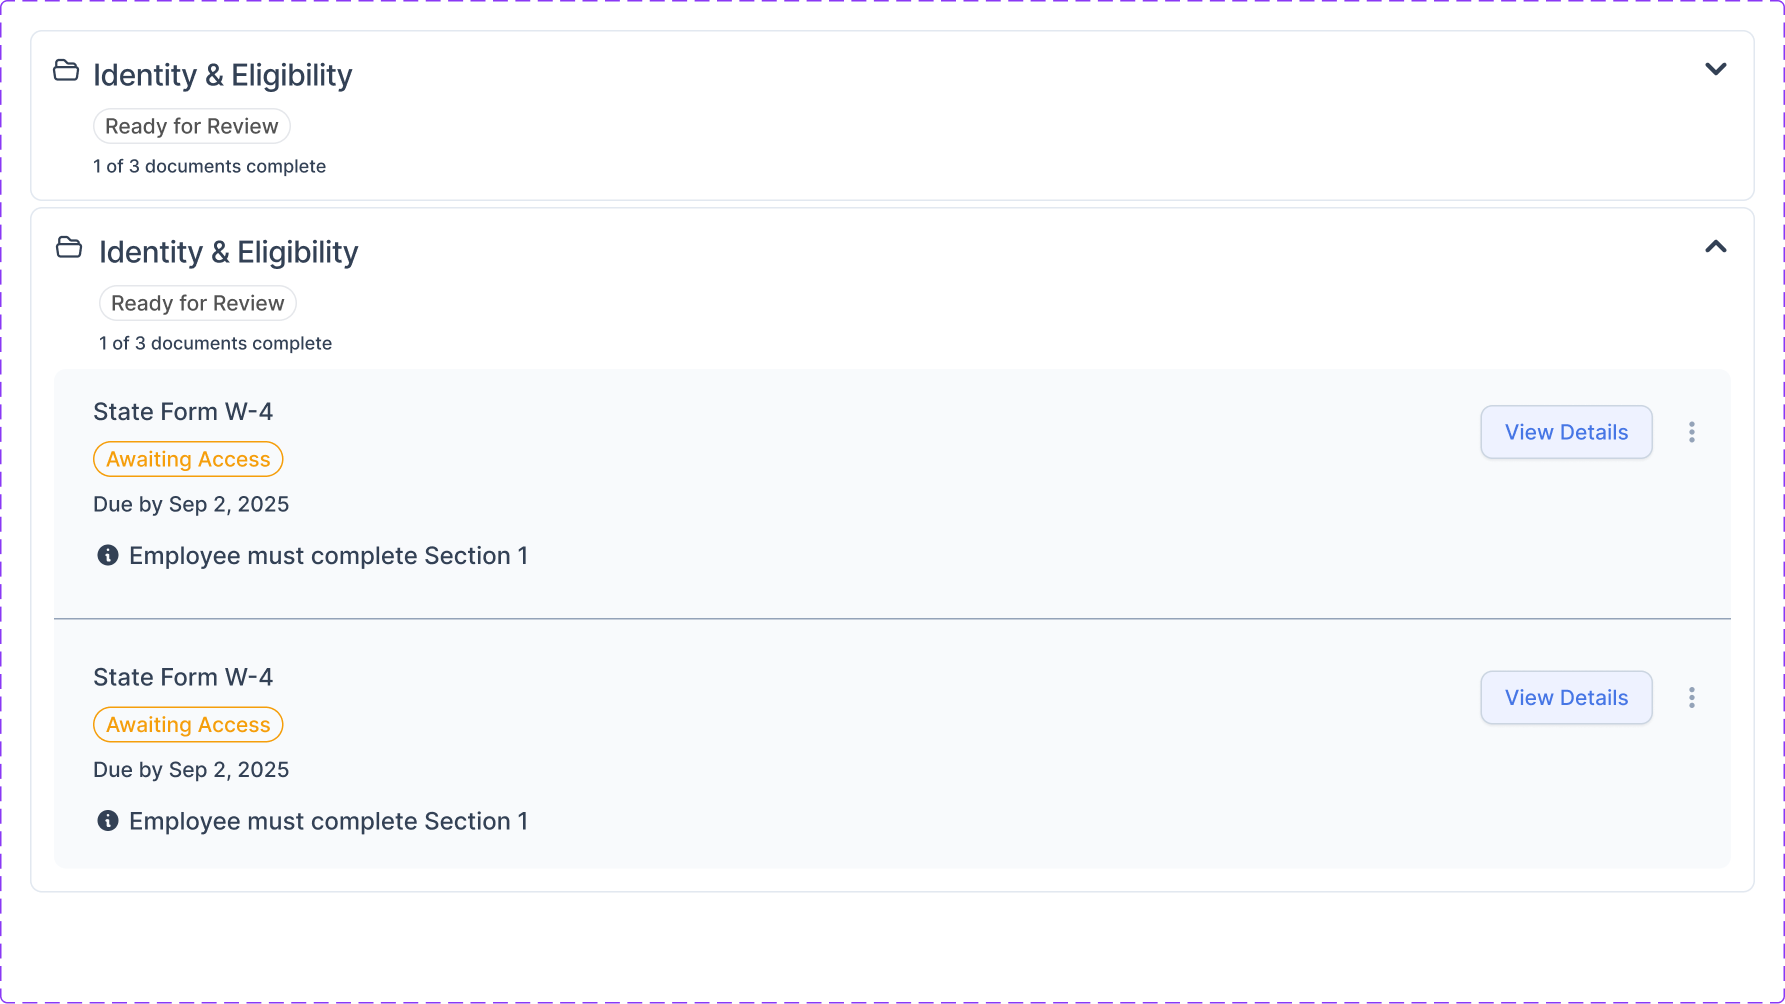
Task: Click the first row's Due by Sep 2, 2025 date
Action: [191, 505]
